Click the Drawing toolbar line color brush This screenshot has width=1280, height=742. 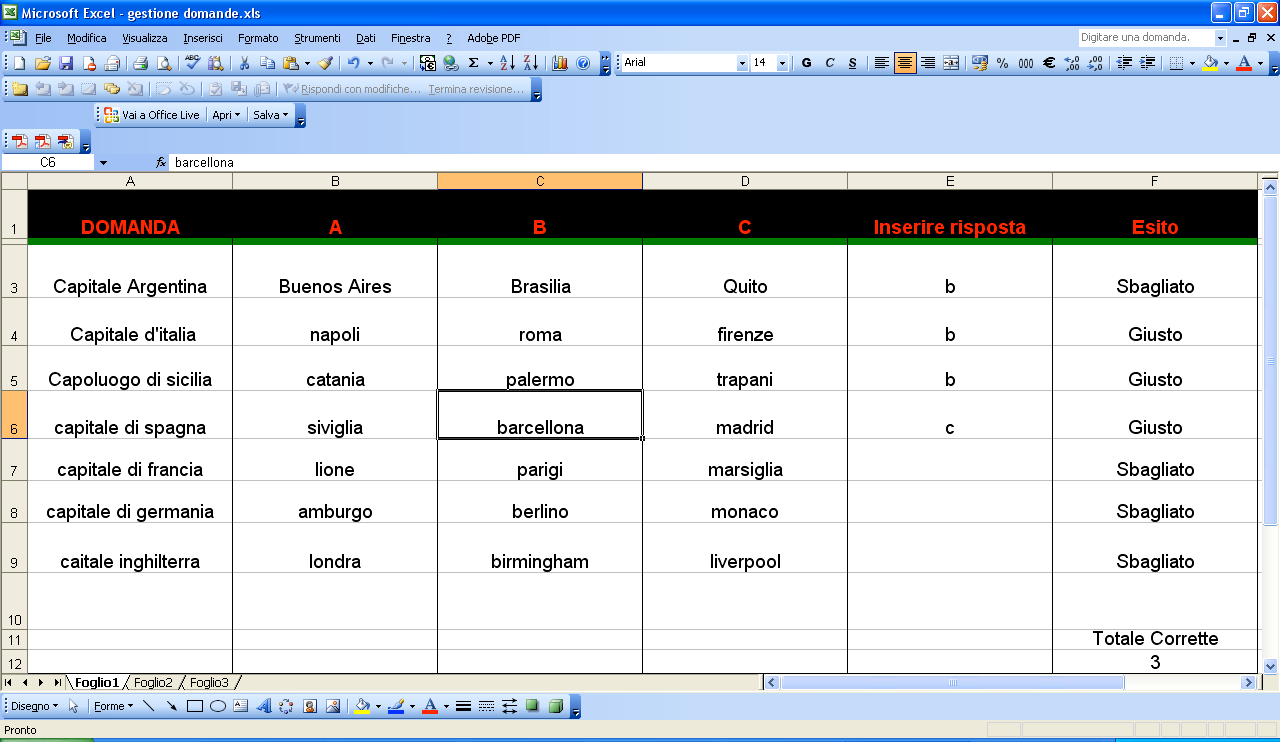[x=396, y=706]
